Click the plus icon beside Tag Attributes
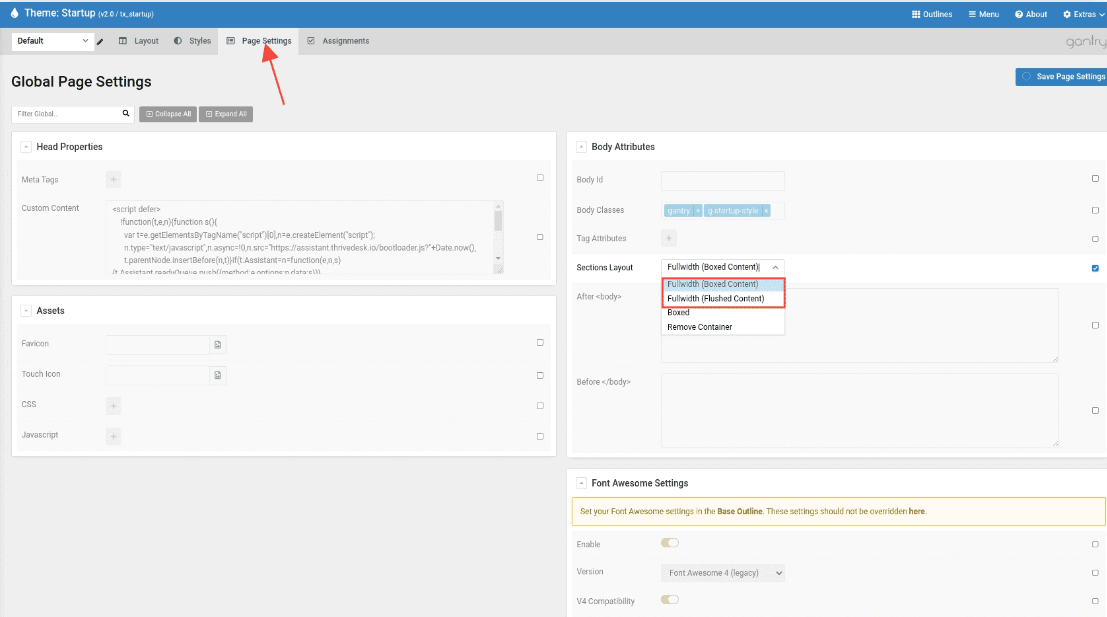Image resolution: width=1107 pixels, height=617 pixels. click(x=669, y=238)
